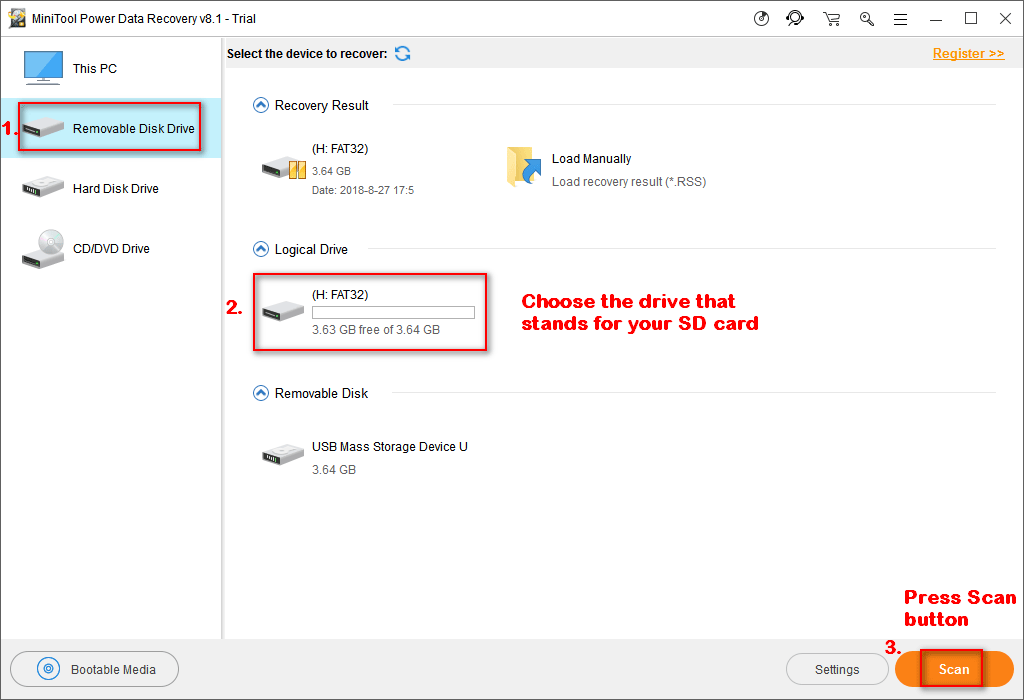Click the CD/DVD Drive disc icon
This screenshot has width=1024, height=700.
(x=43, y=249)
